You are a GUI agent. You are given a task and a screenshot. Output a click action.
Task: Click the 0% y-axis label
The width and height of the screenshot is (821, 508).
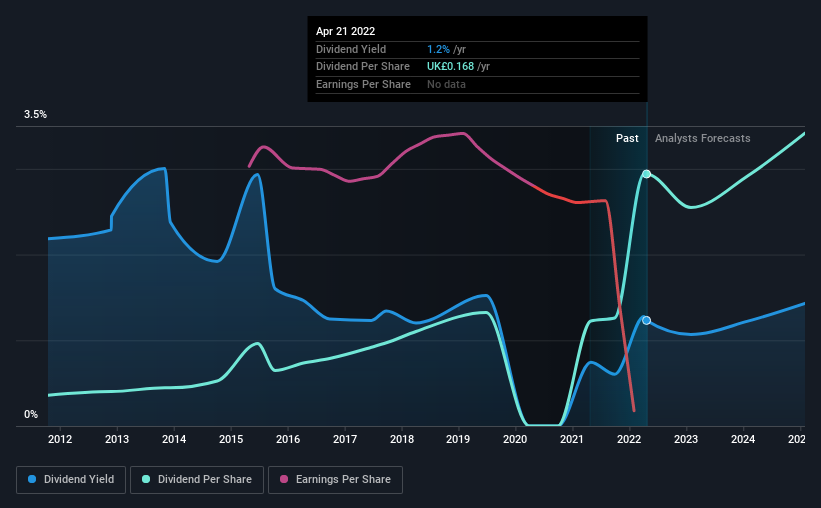pos(31,414)
